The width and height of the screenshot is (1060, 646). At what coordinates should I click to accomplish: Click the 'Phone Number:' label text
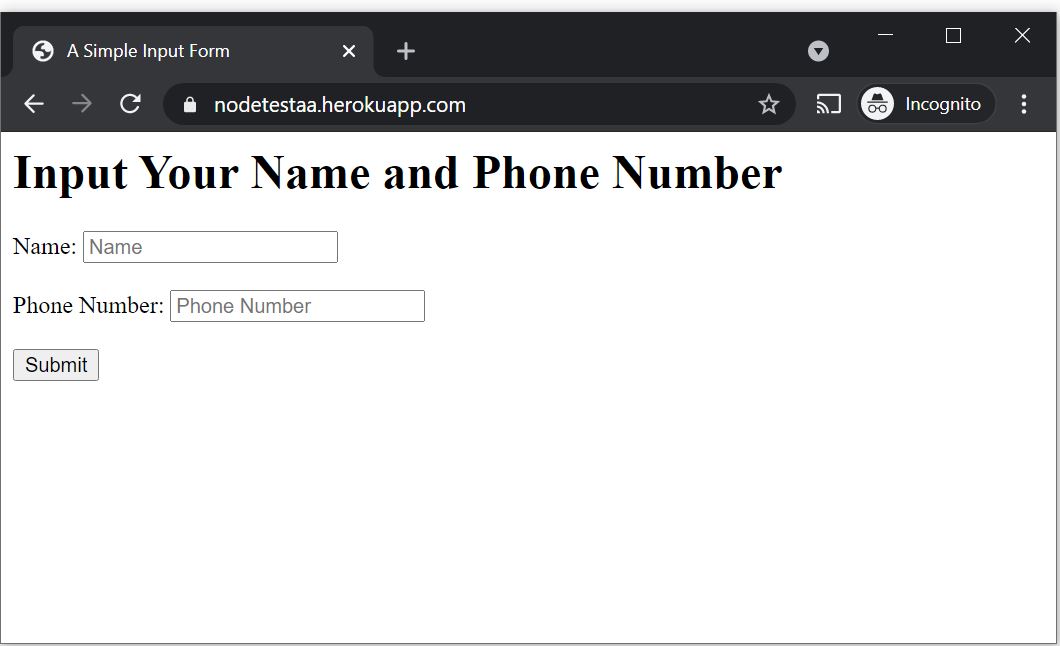[x=89, y=305]
